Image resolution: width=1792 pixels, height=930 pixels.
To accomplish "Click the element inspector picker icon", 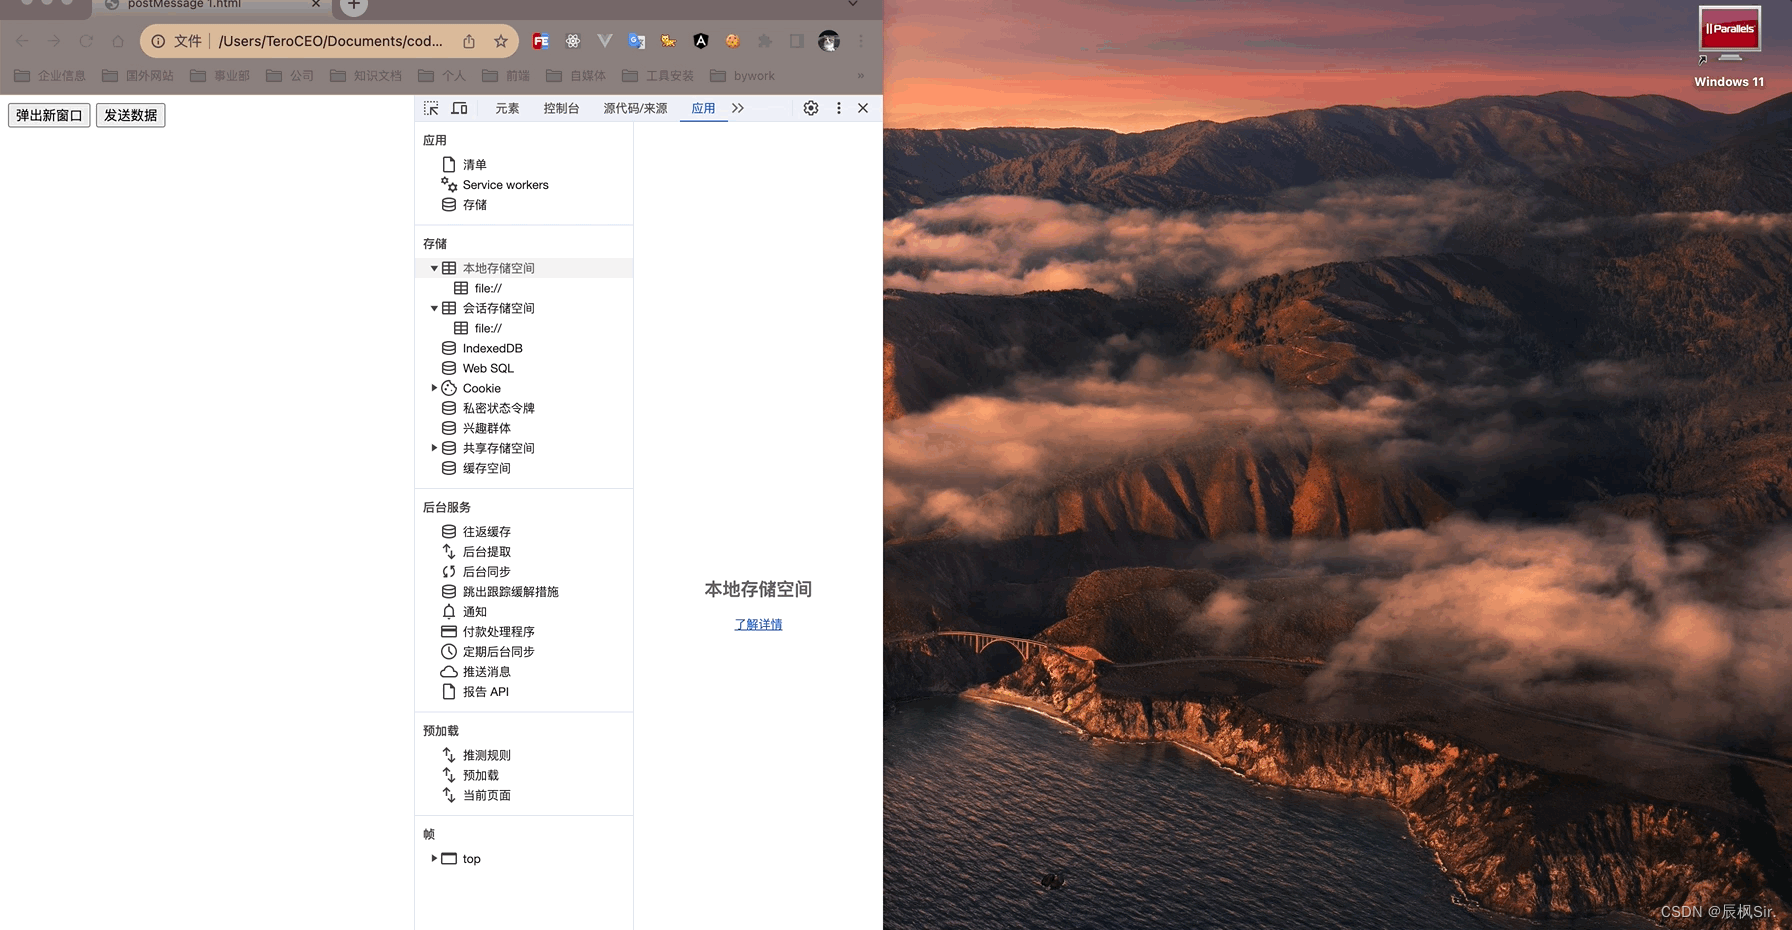I will pos(431,108).
